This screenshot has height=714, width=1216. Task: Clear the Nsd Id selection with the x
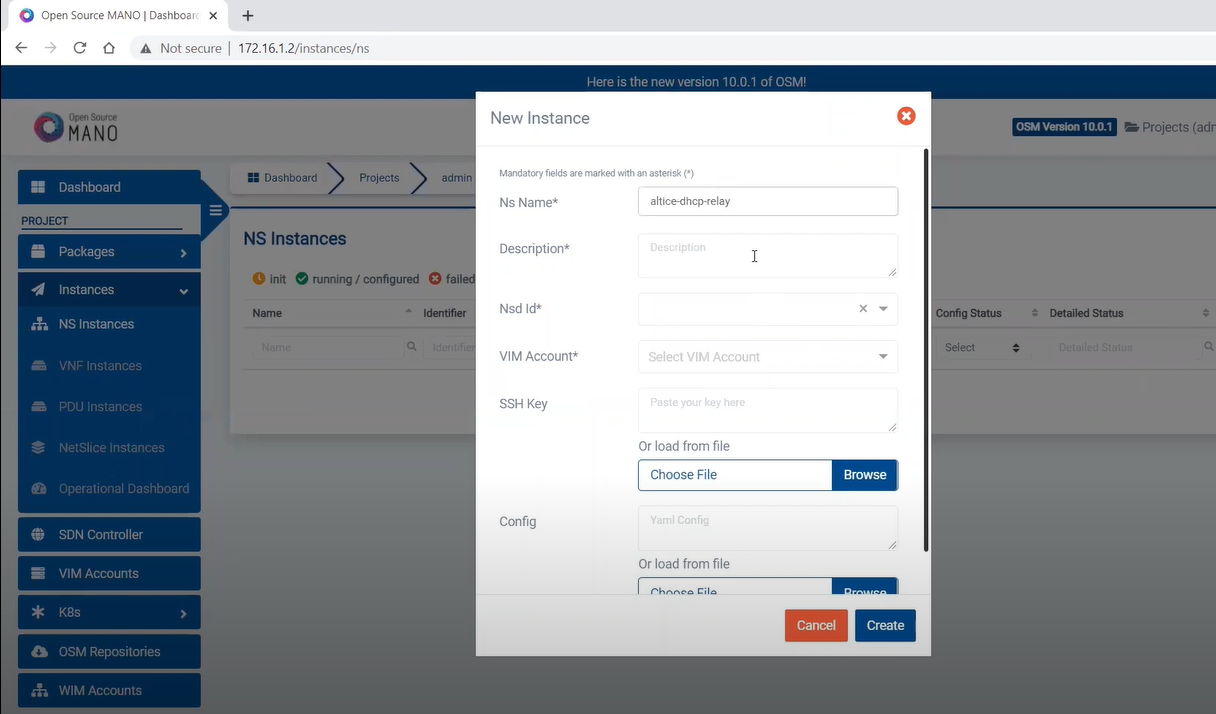point(863,309)
